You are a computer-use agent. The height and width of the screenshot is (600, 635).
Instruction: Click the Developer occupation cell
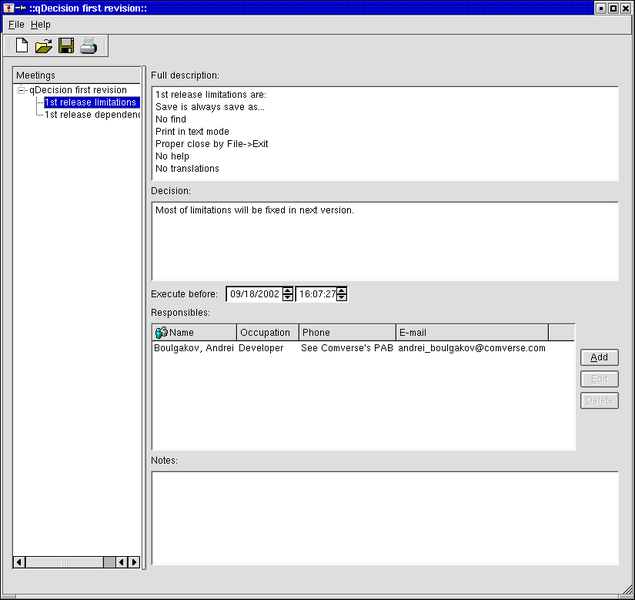point(261,348)
